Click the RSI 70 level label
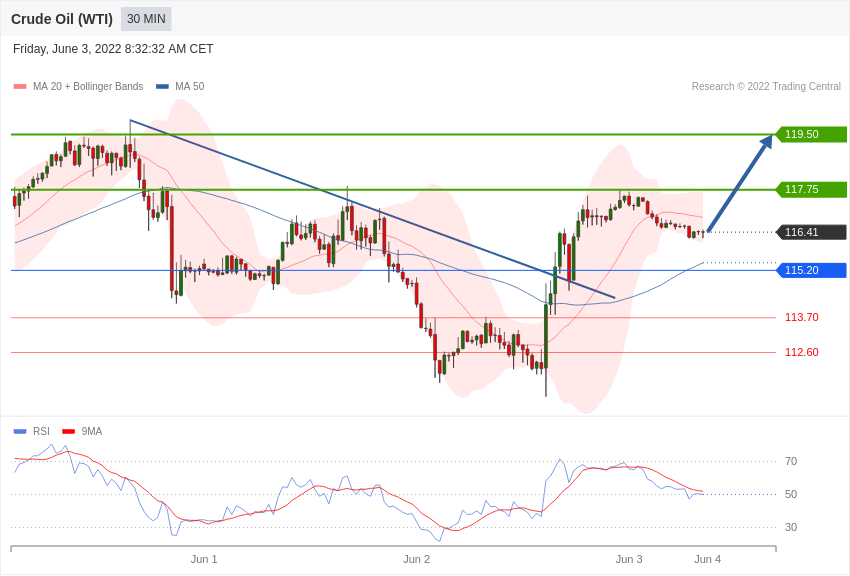 coord(791,461)
